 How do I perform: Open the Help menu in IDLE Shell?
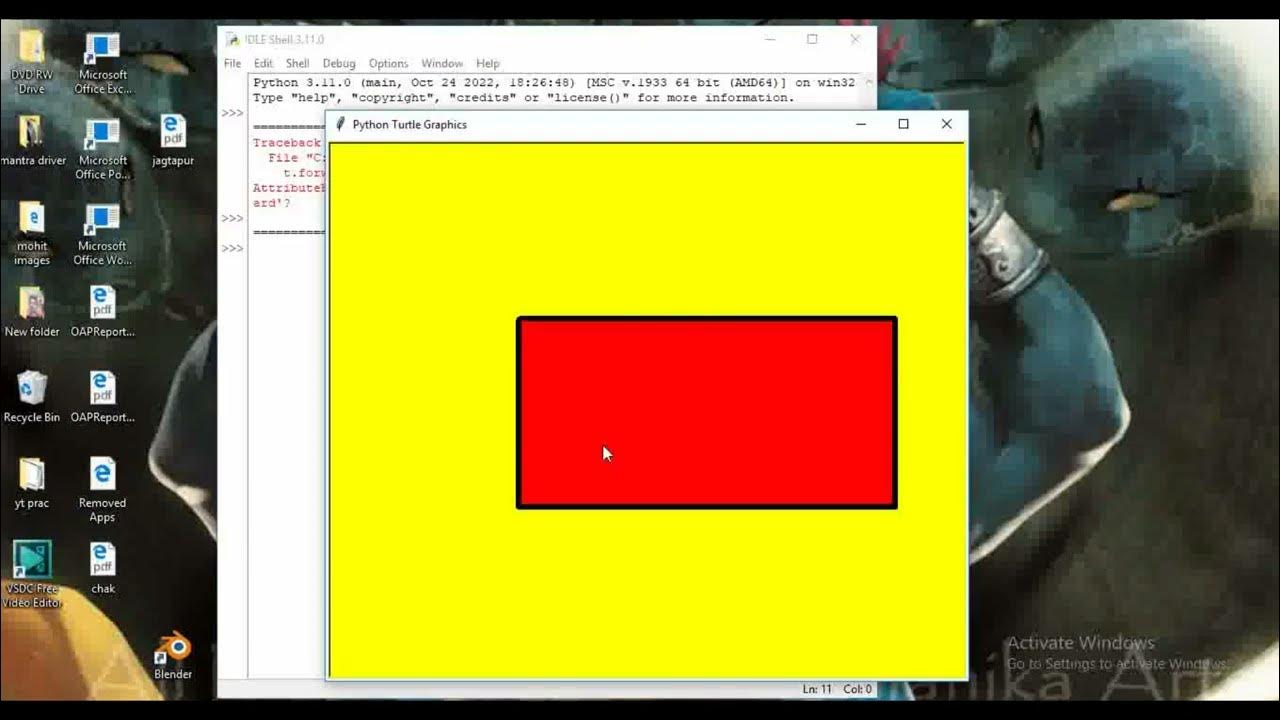point(488,63)
